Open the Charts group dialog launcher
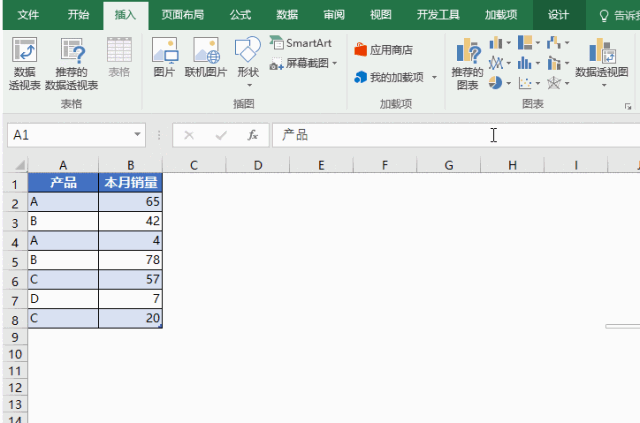The image size is (640, 423). point(629,105)
